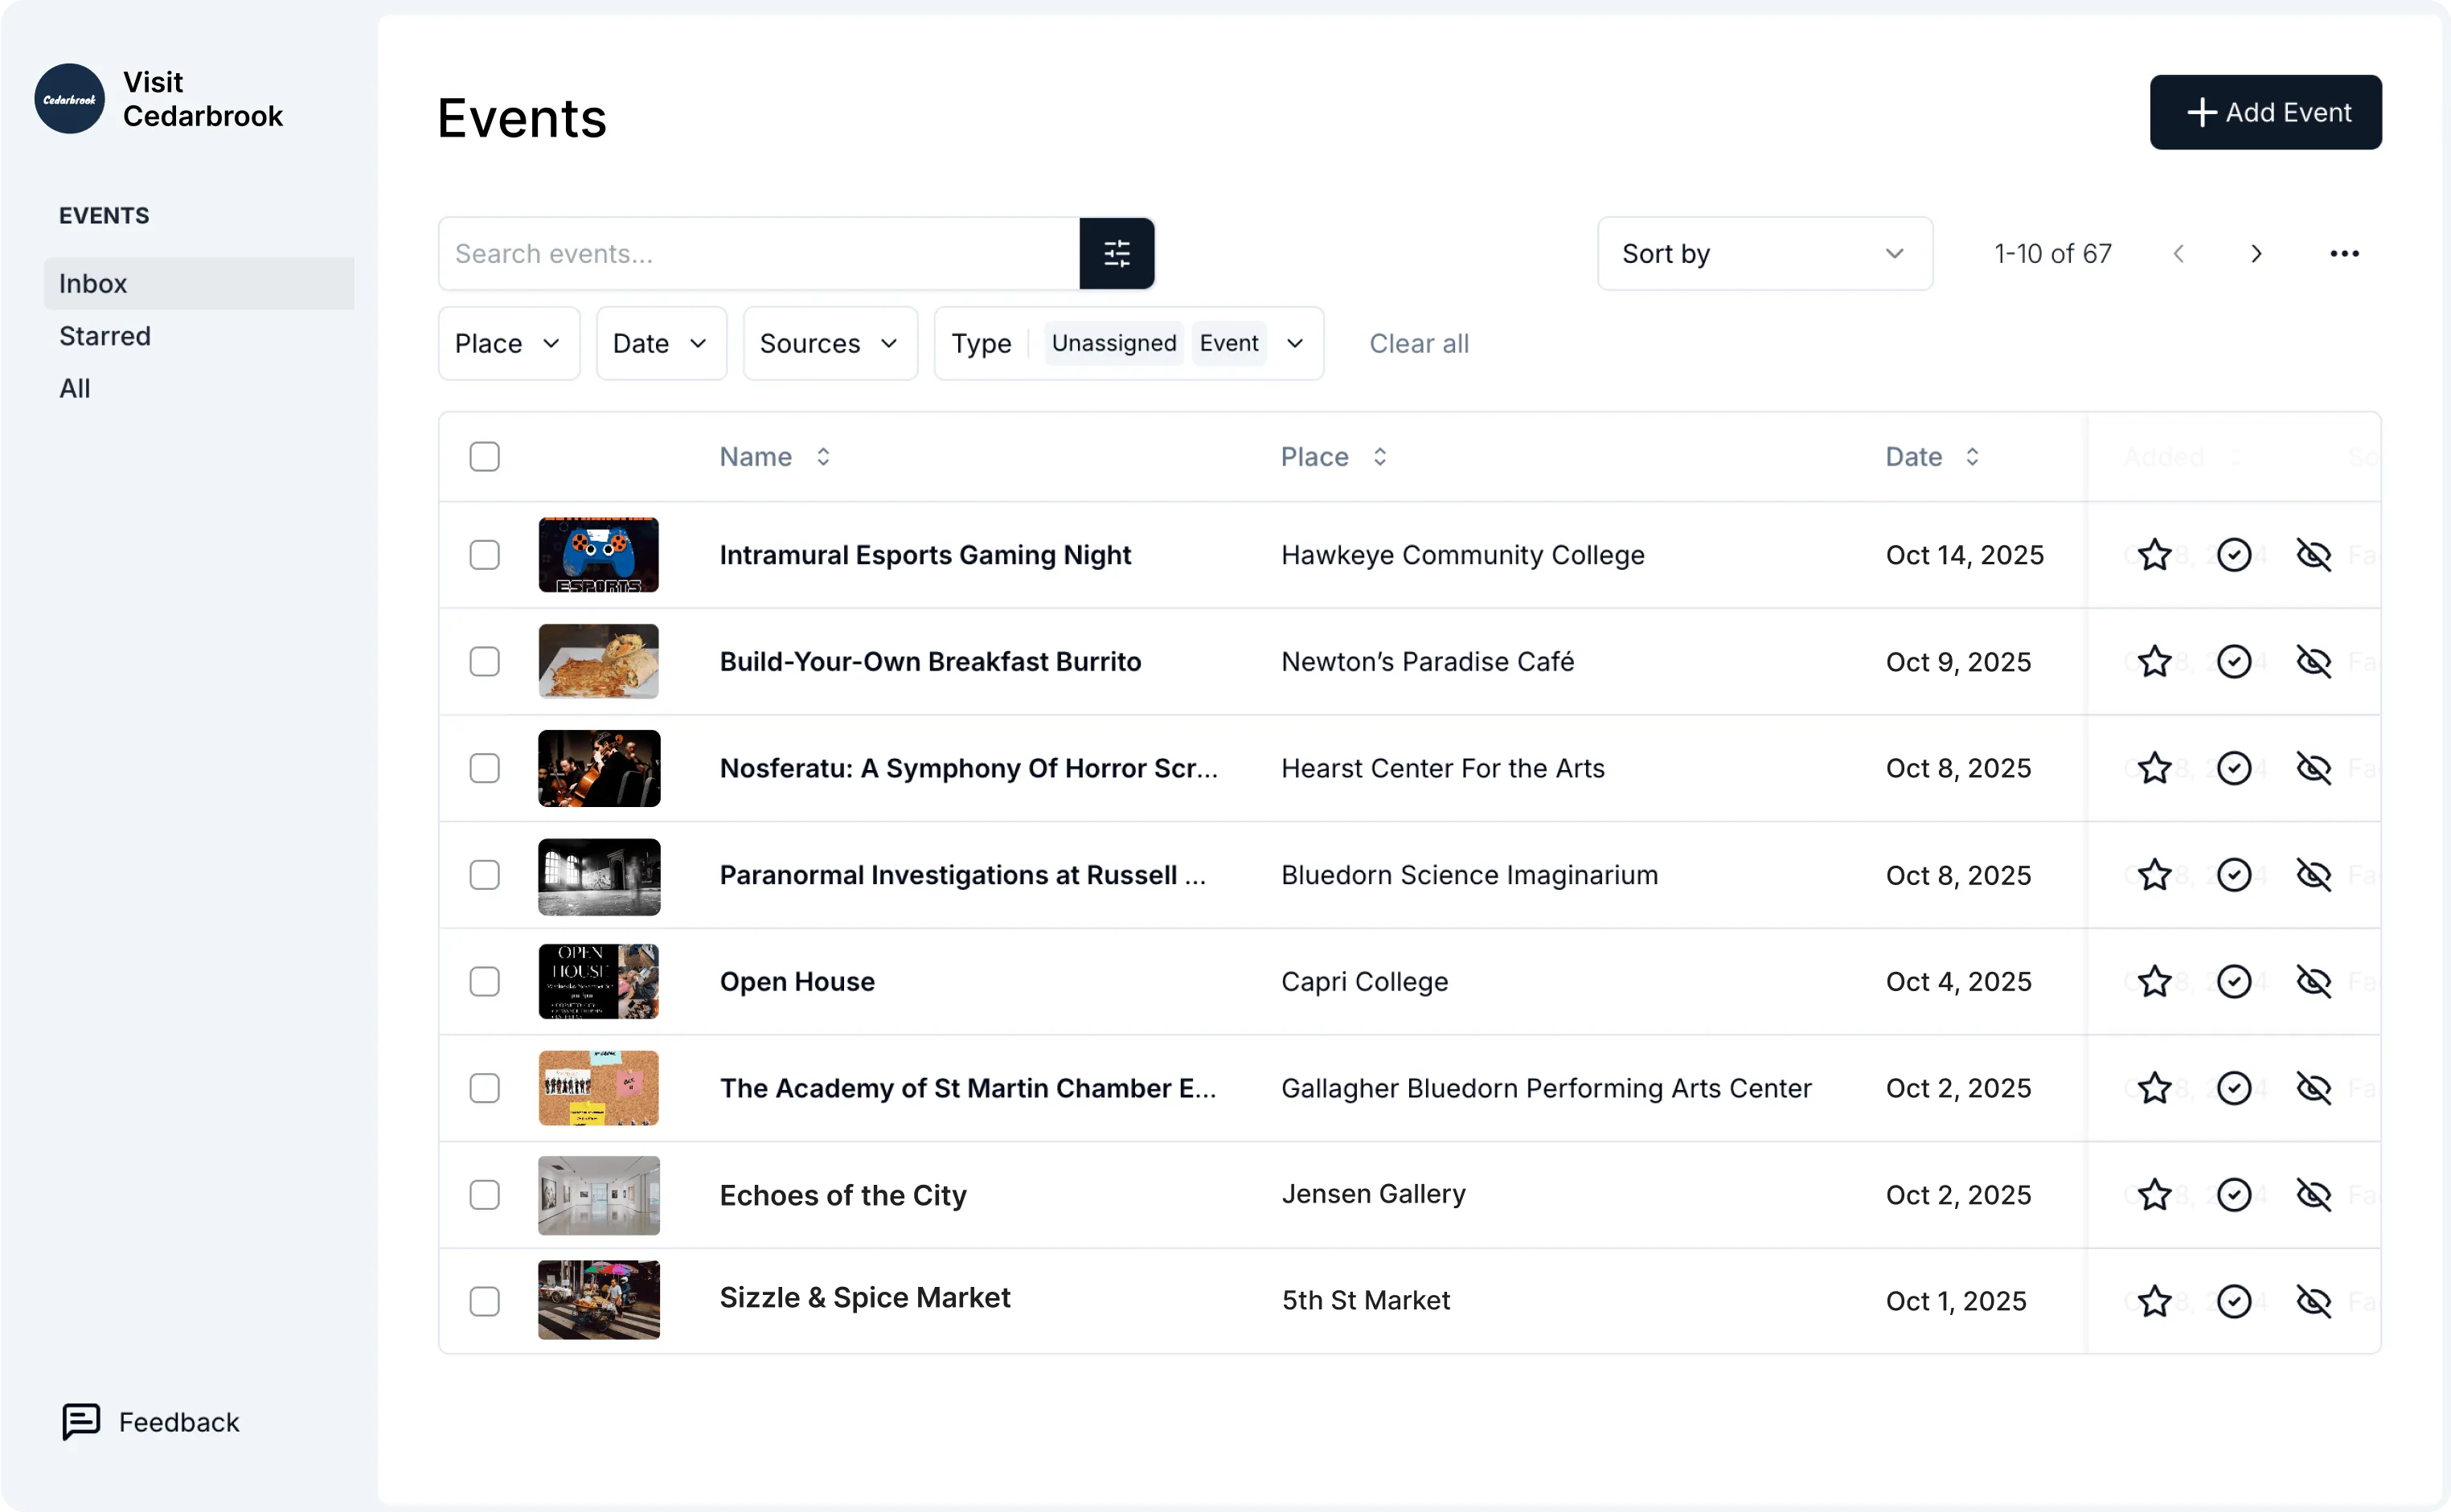Approve Sizzle & Spice Market with the check icon

[2234, 1301]
